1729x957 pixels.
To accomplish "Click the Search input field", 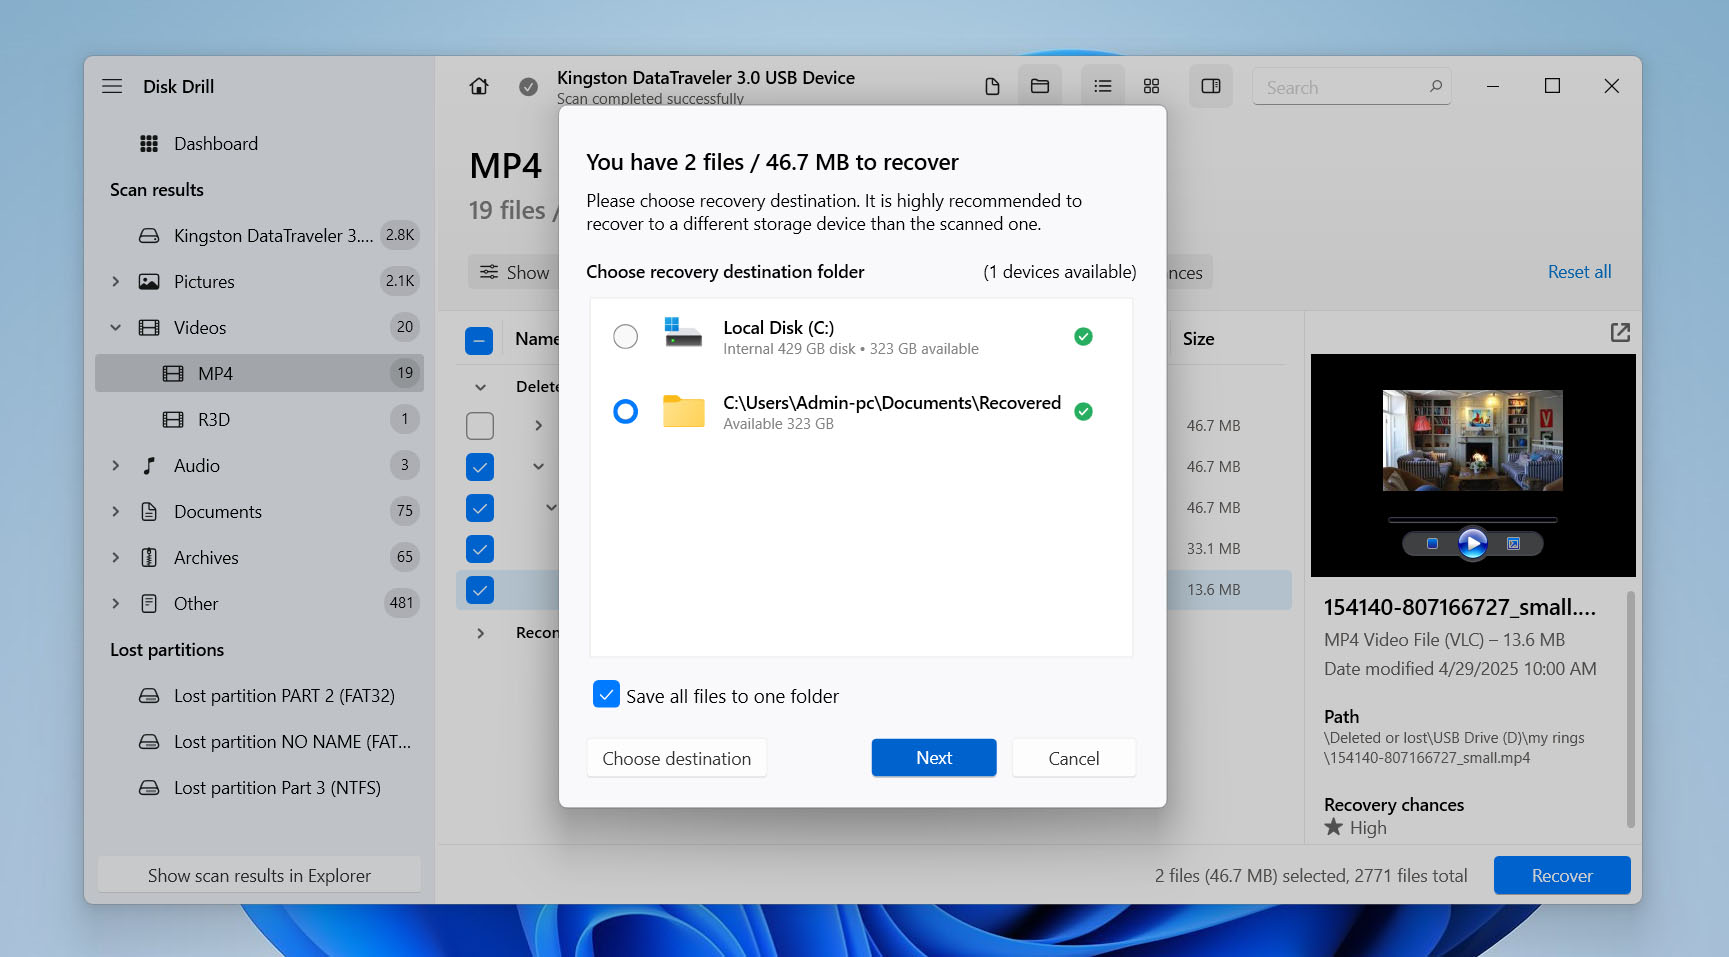I will 1352,87.
